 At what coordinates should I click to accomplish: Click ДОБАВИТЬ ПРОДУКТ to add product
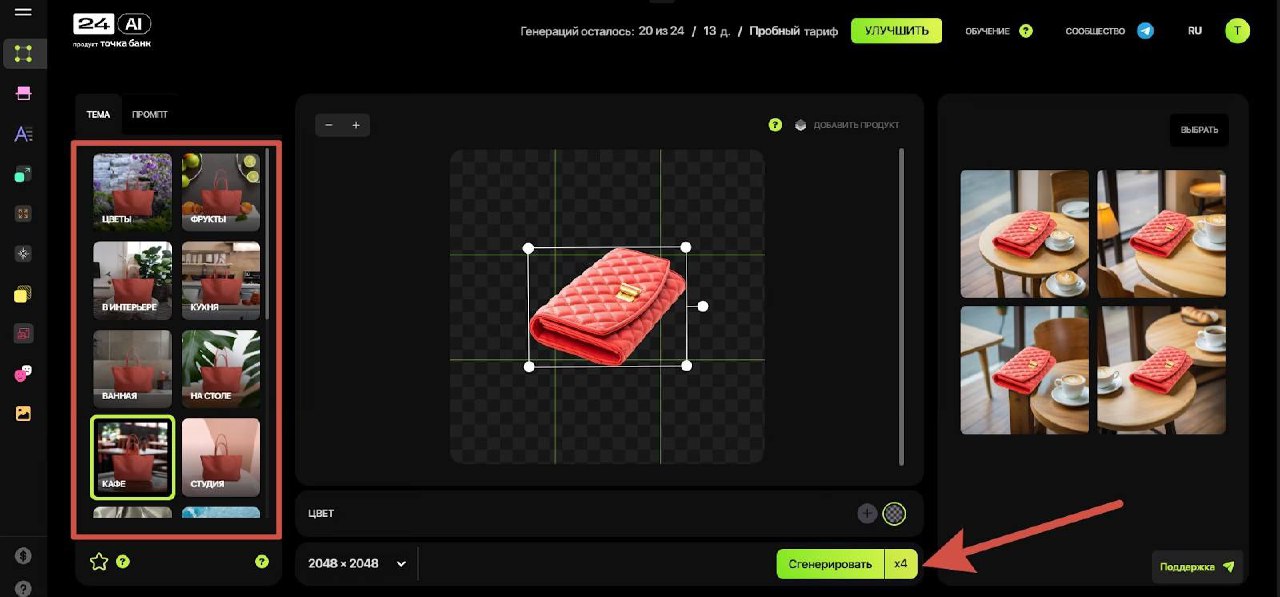coord(848,125)
